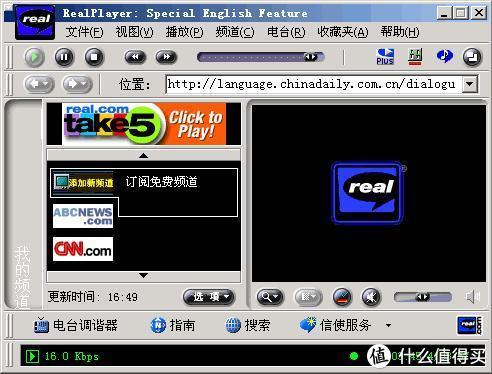Click the real logo in title bar
This screenshot has height=374, width=492.
pos(35,22)
